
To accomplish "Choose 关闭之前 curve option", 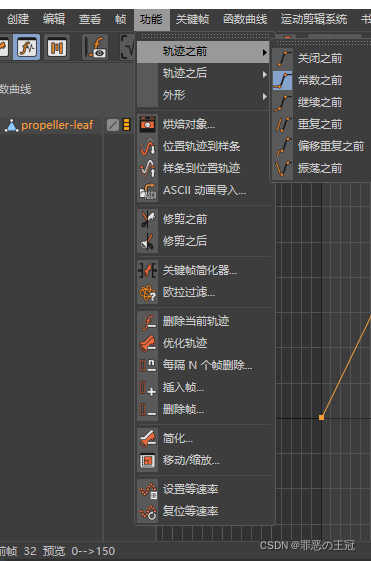I will 321,58.
